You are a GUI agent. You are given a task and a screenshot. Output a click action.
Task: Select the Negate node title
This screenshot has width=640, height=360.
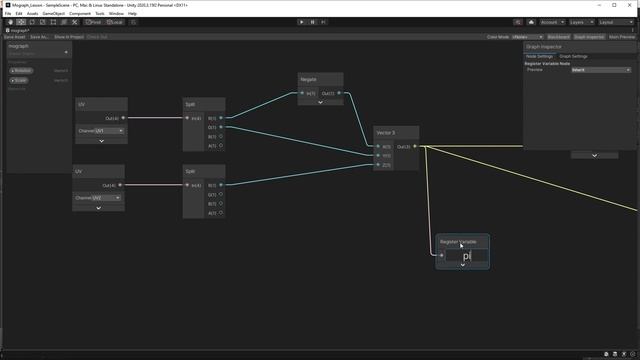pyautogui.click(x=309, y=79)
